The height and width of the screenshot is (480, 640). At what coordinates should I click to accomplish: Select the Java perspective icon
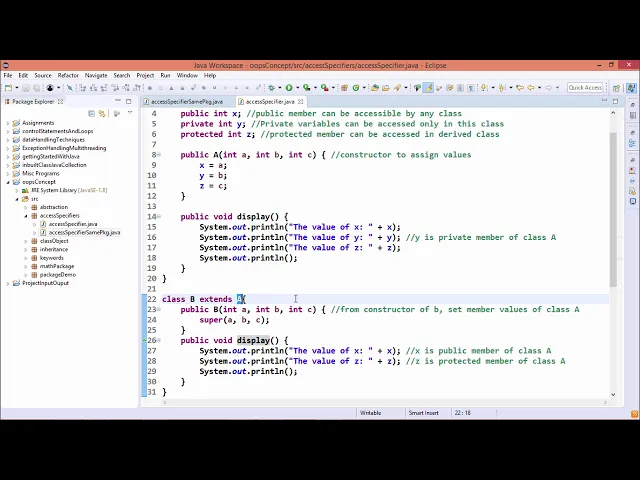pos(631,88)
